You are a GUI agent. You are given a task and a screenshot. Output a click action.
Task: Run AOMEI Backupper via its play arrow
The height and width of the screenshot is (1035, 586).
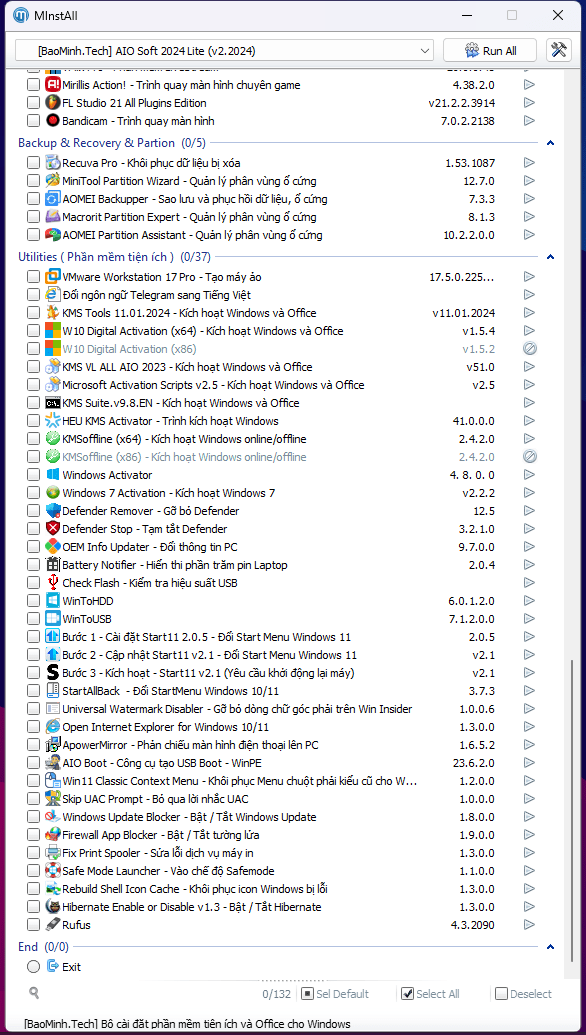point(529,199)
